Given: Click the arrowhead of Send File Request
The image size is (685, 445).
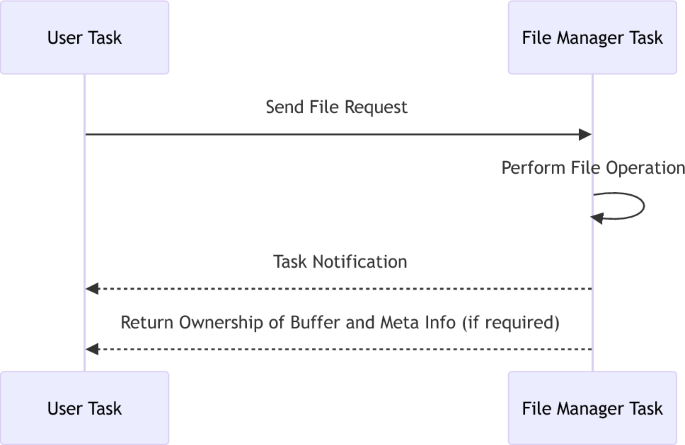Looking at the screenshot, I should [x=586, y=134].
